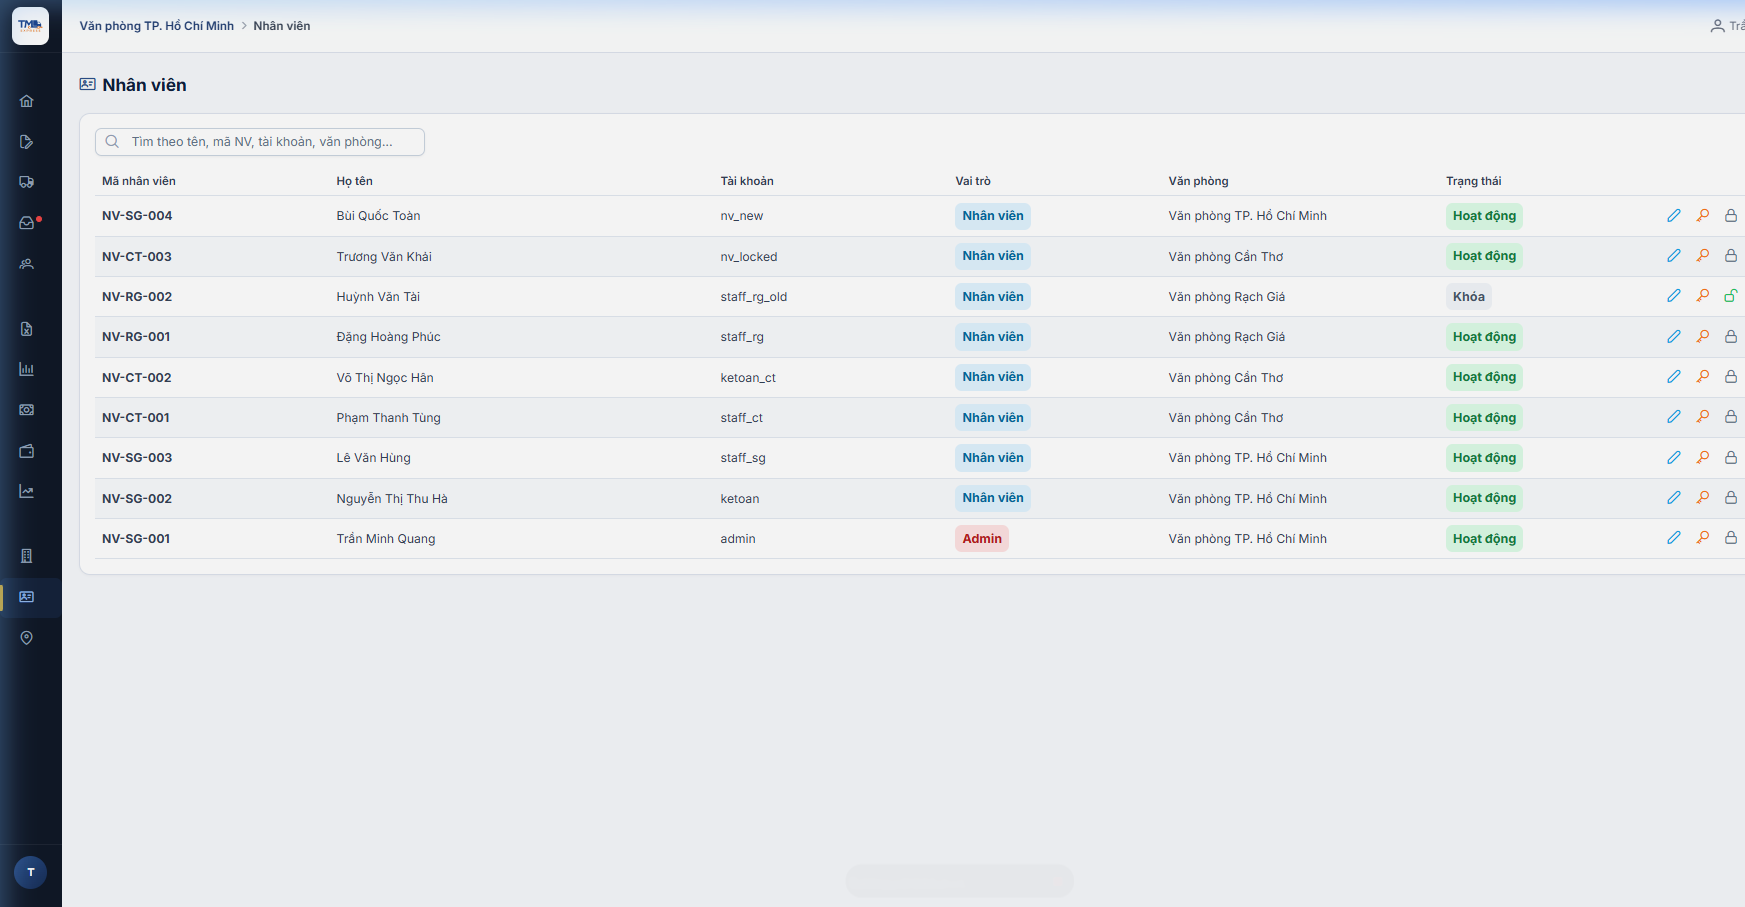Reset password for Võ Thị Ngọc Hân

pyautogui.click(x=1703, y=377)
